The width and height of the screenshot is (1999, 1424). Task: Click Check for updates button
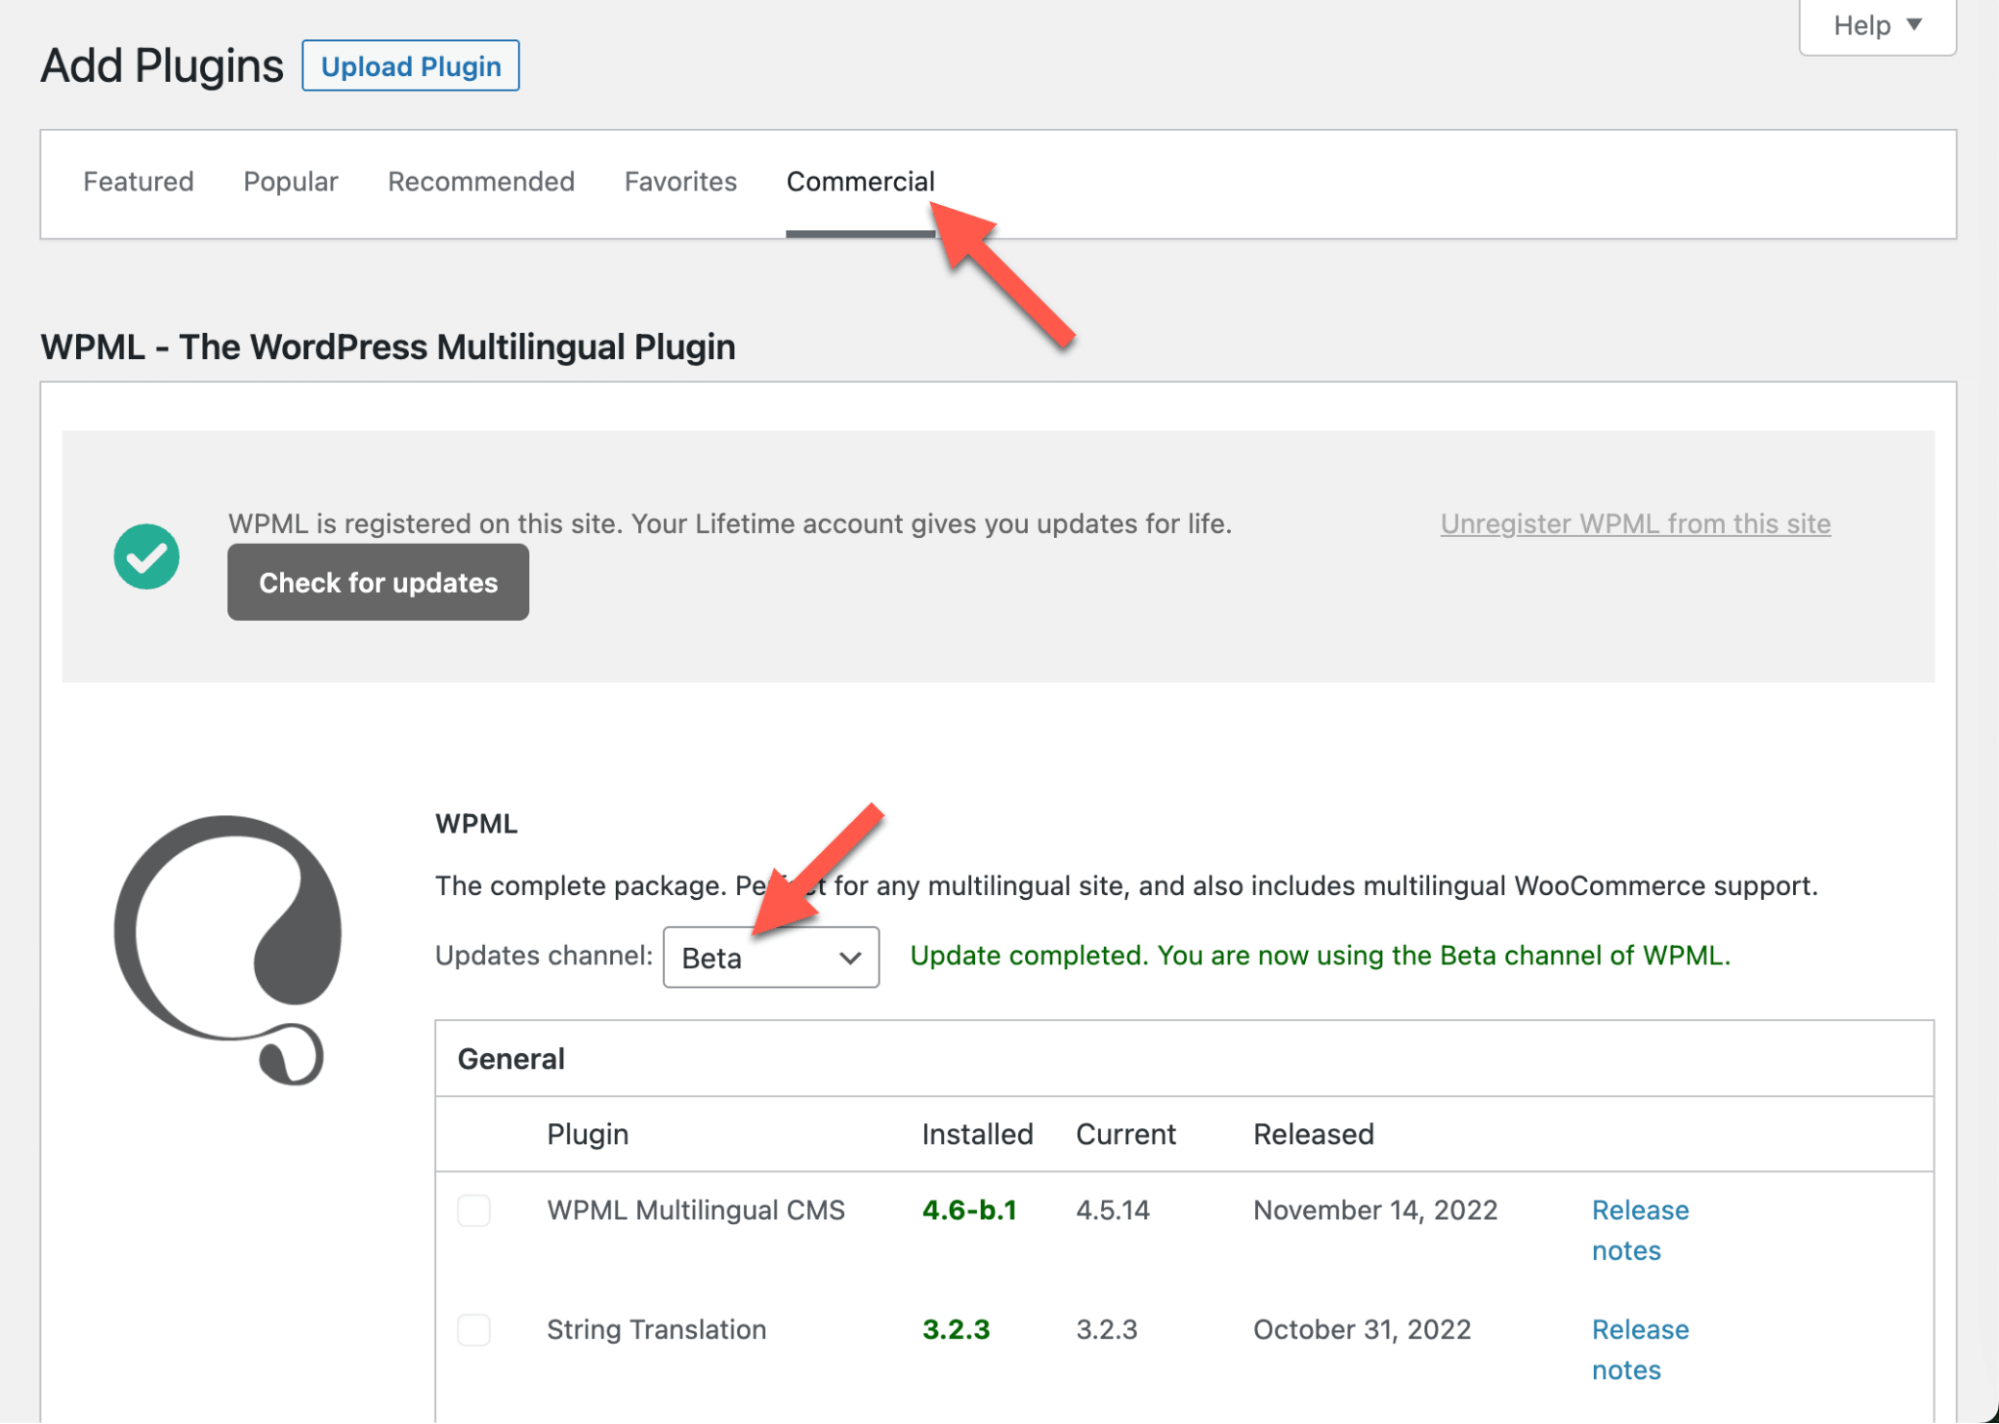pyautogui.click(x=378, y=582)
